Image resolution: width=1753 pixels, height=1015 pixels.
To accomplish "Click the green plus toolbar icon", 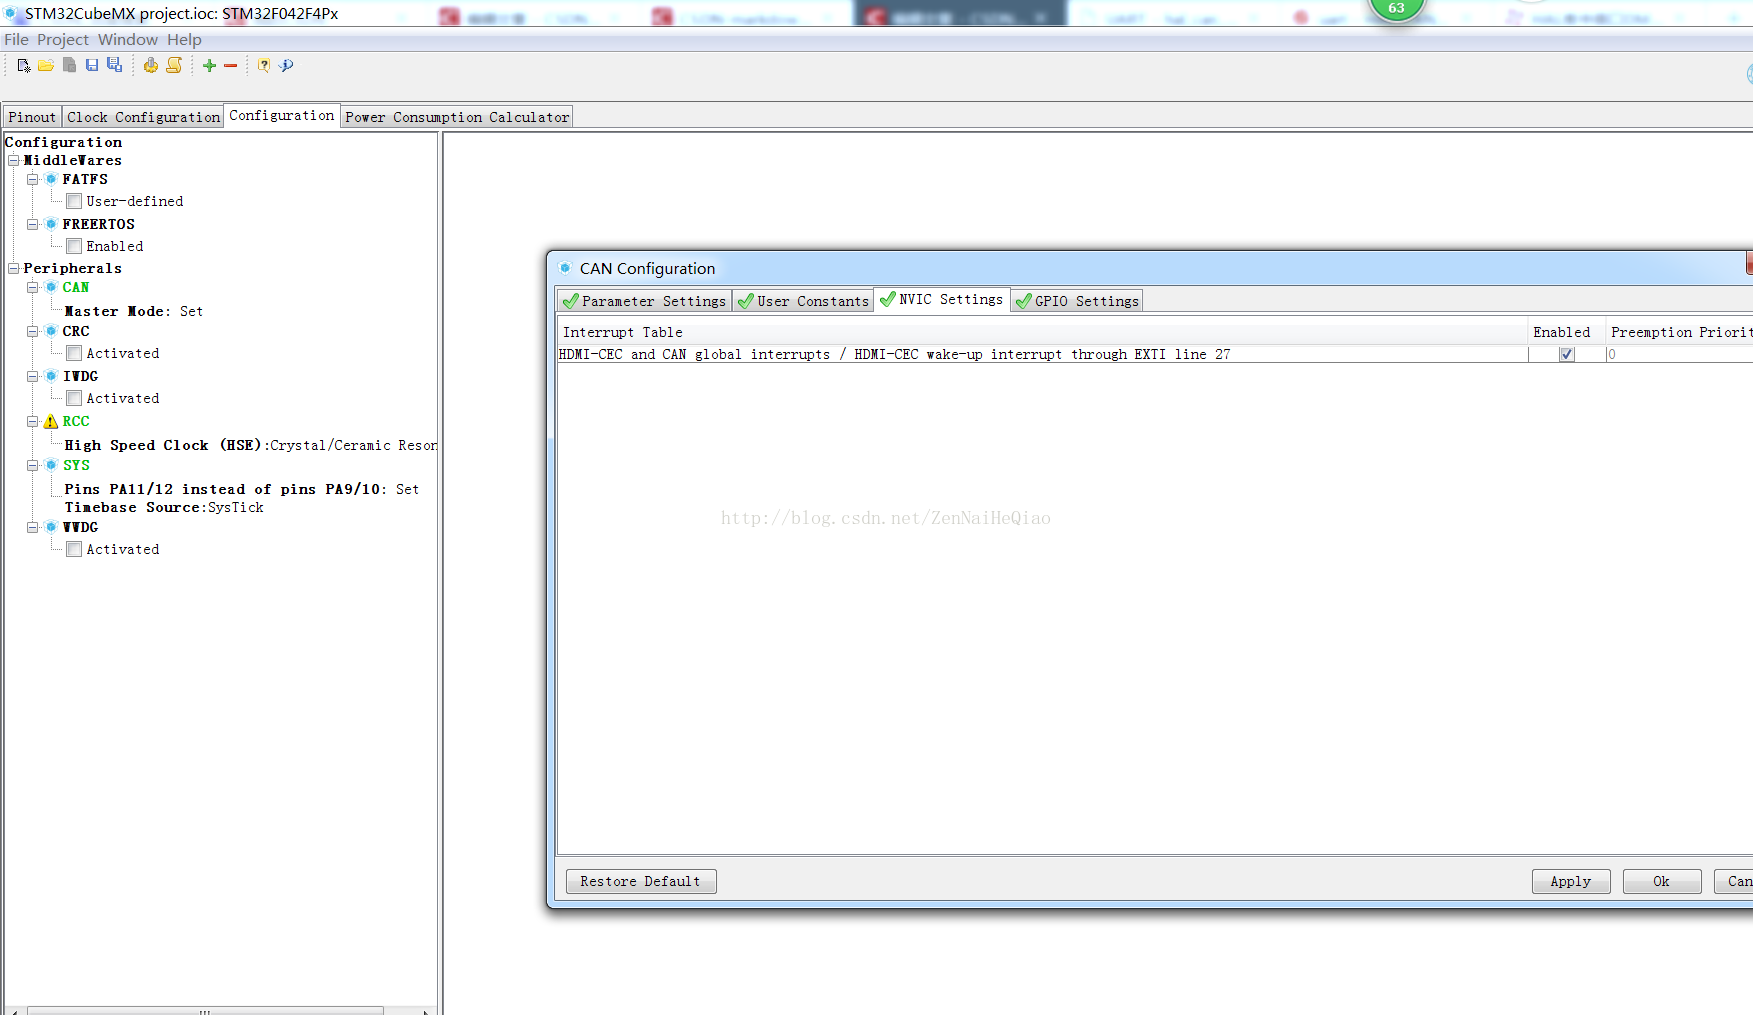I will click(x=209, y=66).
